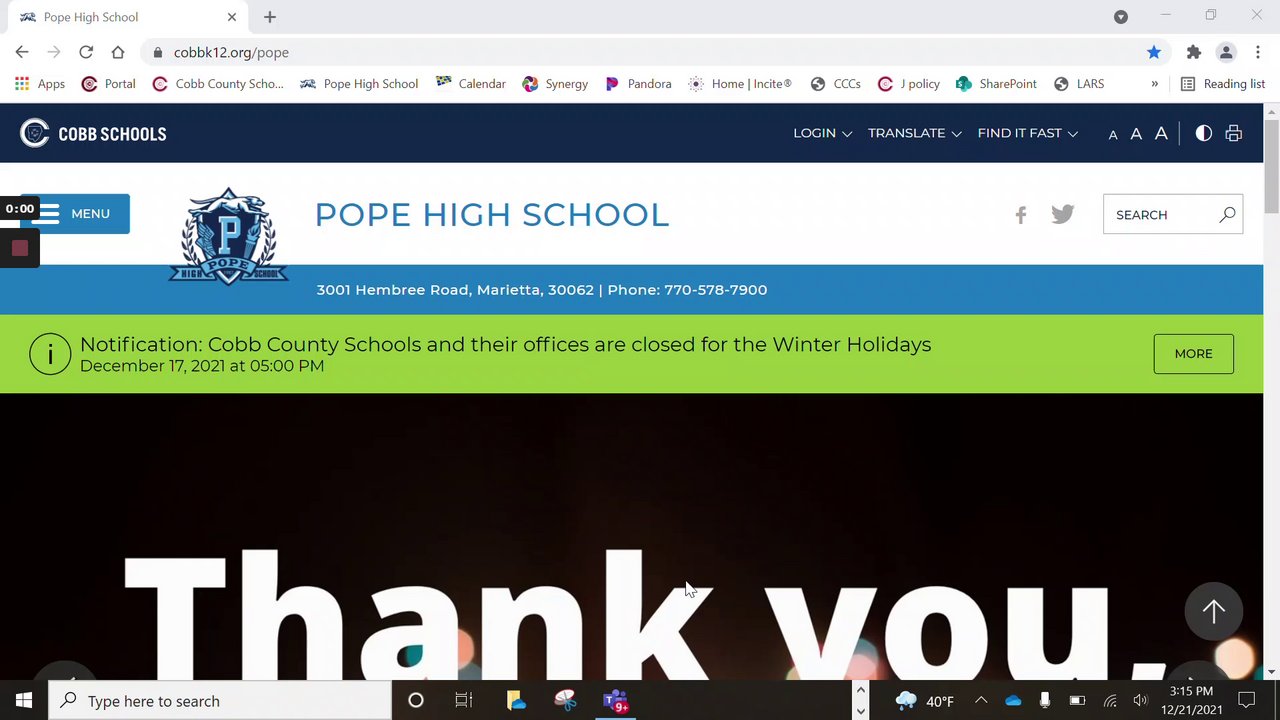1280x720 pixels.
Task: Select the smallest text size A
Action: 1113,135
